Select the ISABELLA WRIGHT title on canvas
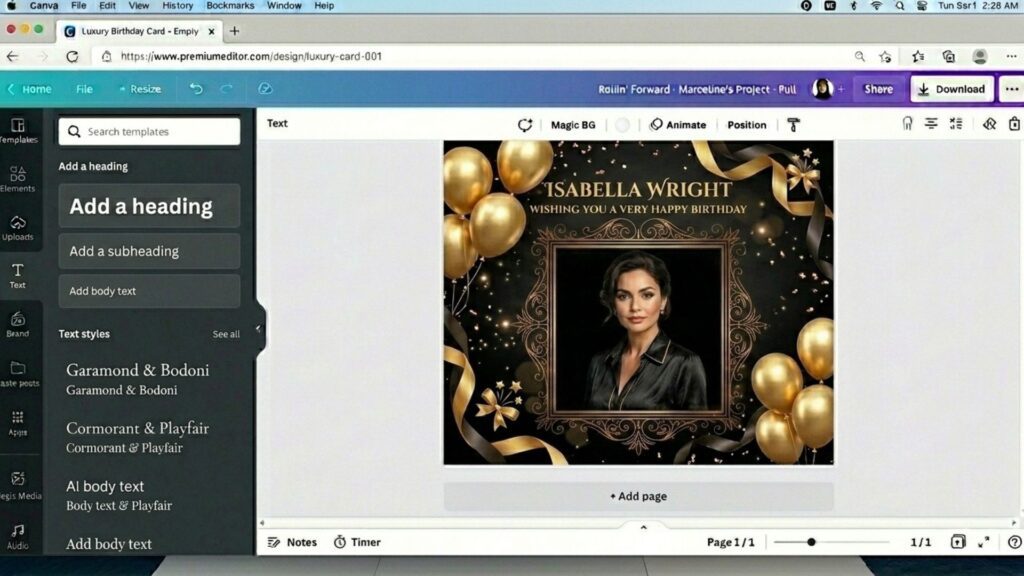 point(638,189)
